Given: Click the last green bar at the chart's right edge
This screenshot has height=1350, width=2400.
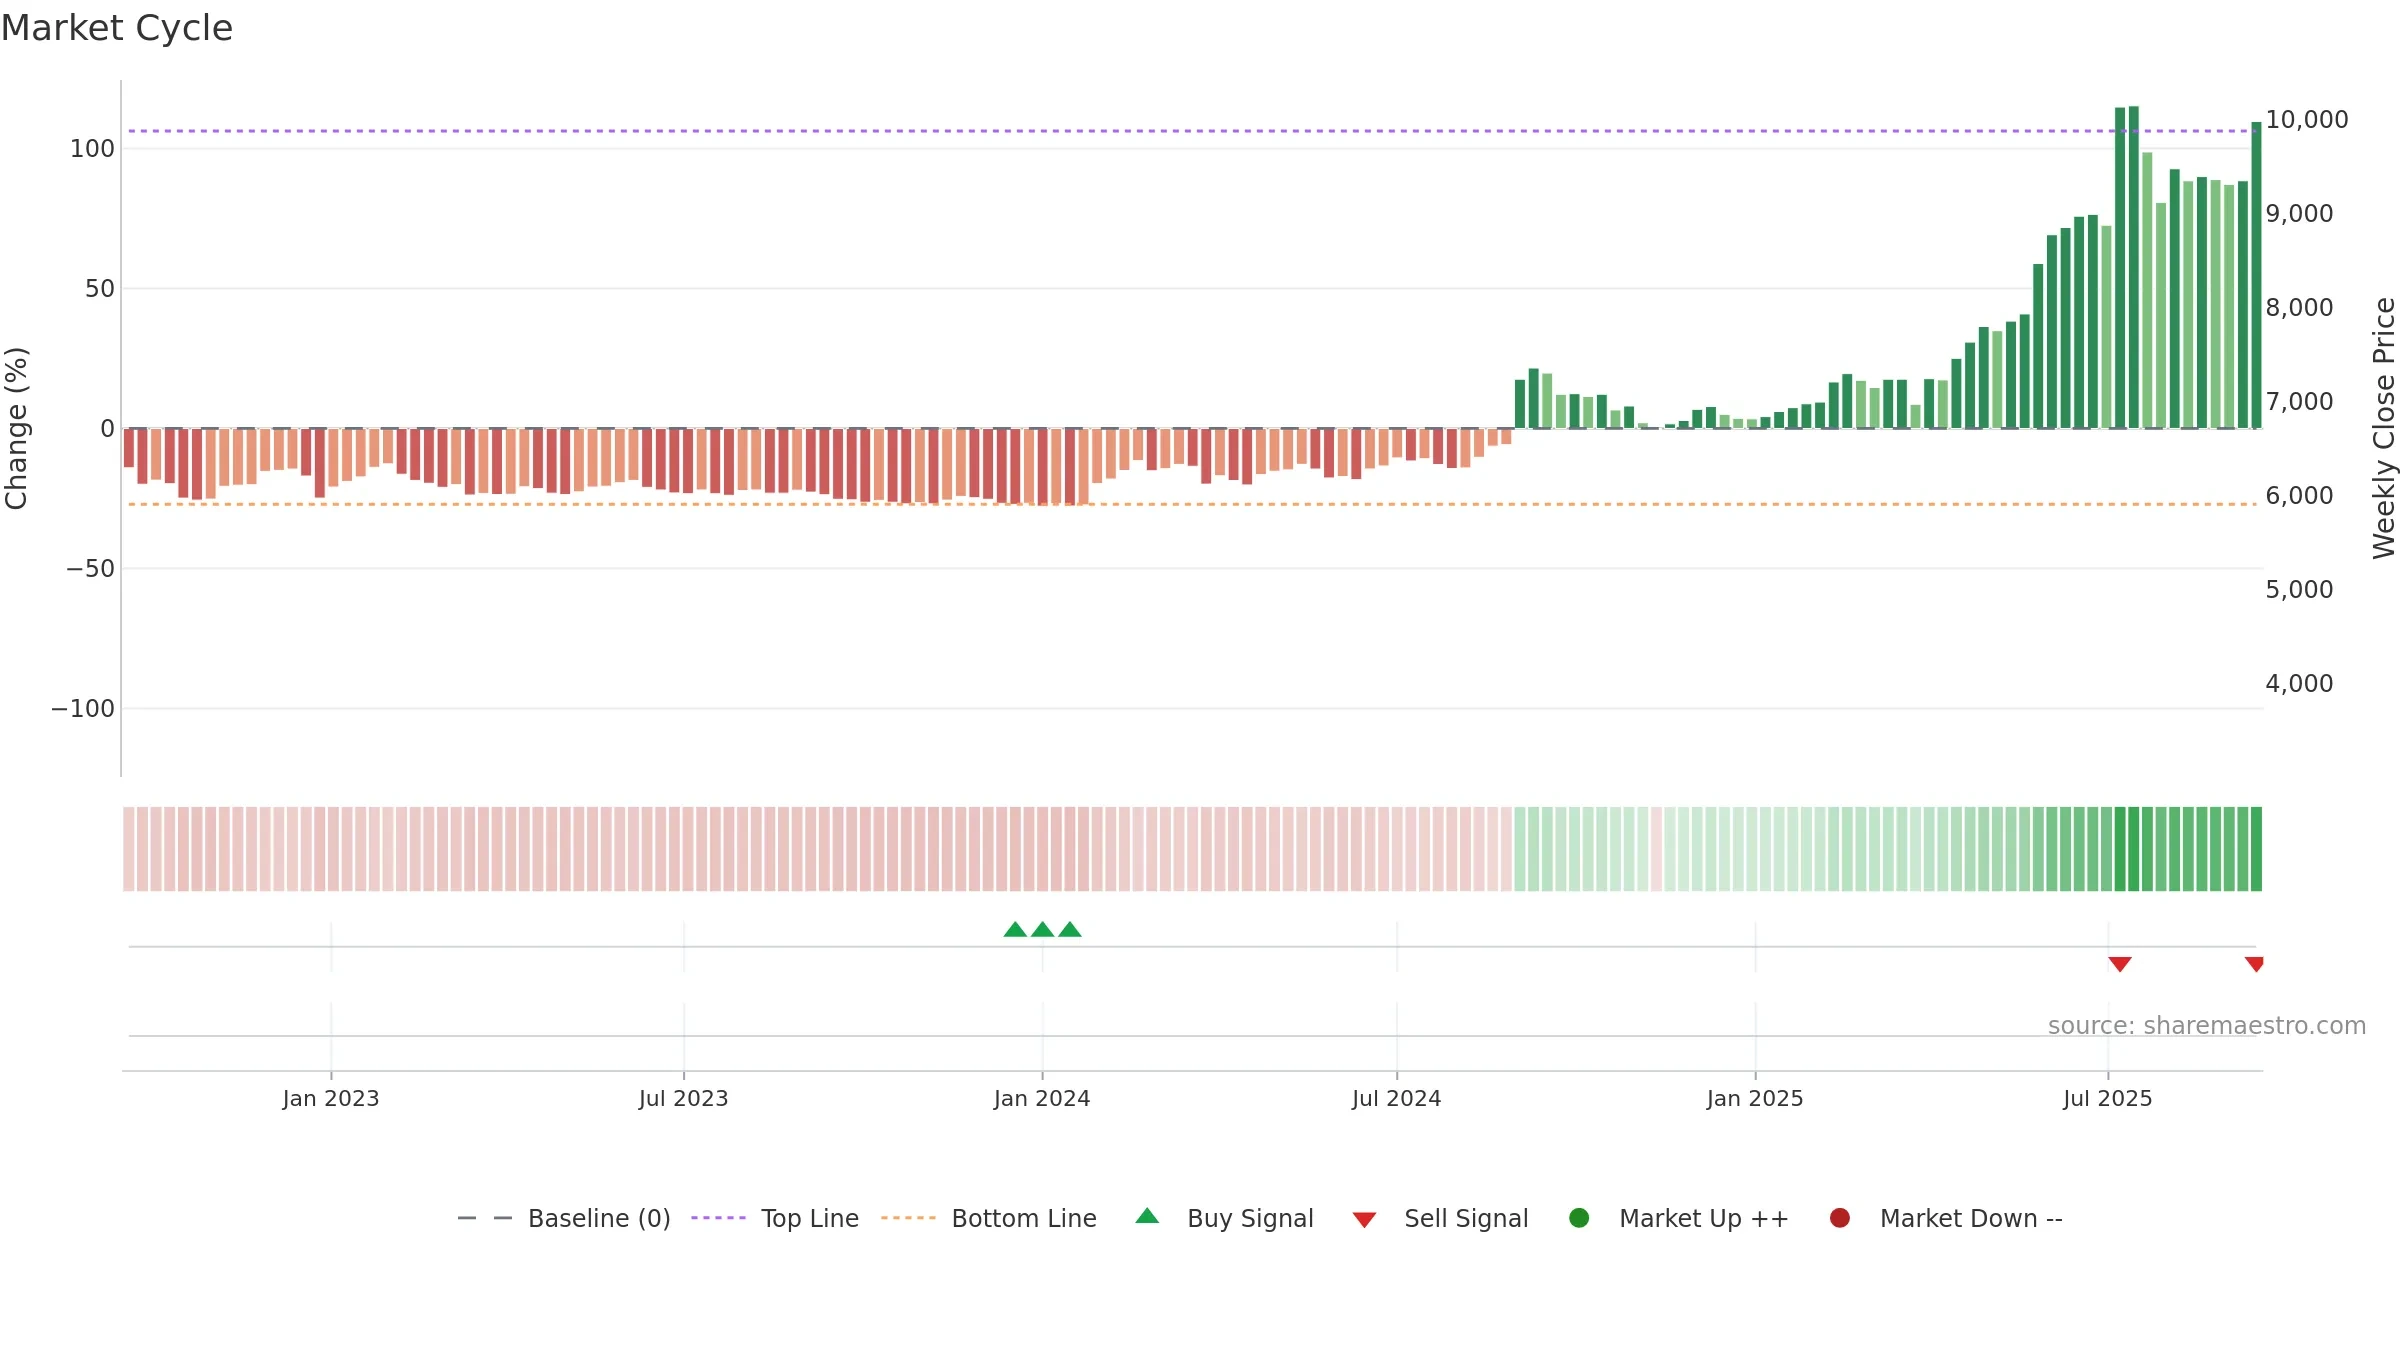Looking at the screenshot, I should (2256, 275).
